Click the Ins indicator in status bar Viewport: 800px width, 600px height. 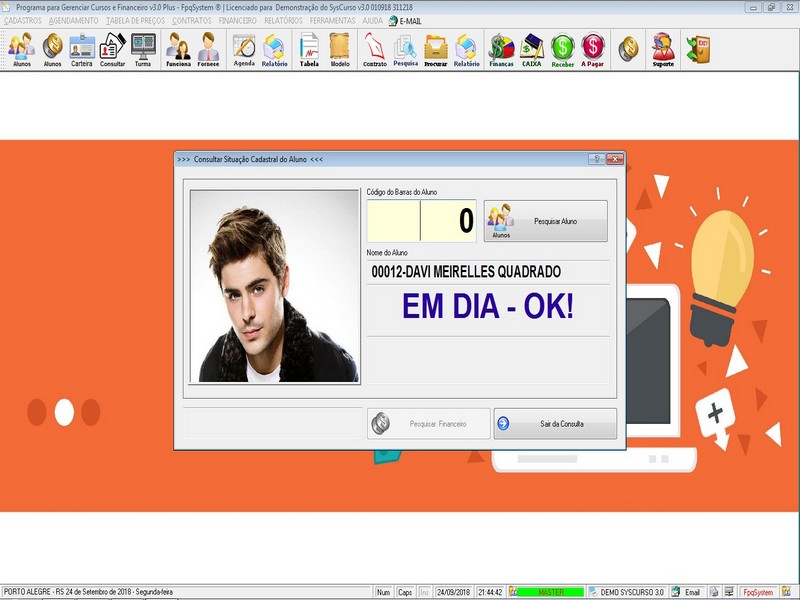click(x=424, y=592)
